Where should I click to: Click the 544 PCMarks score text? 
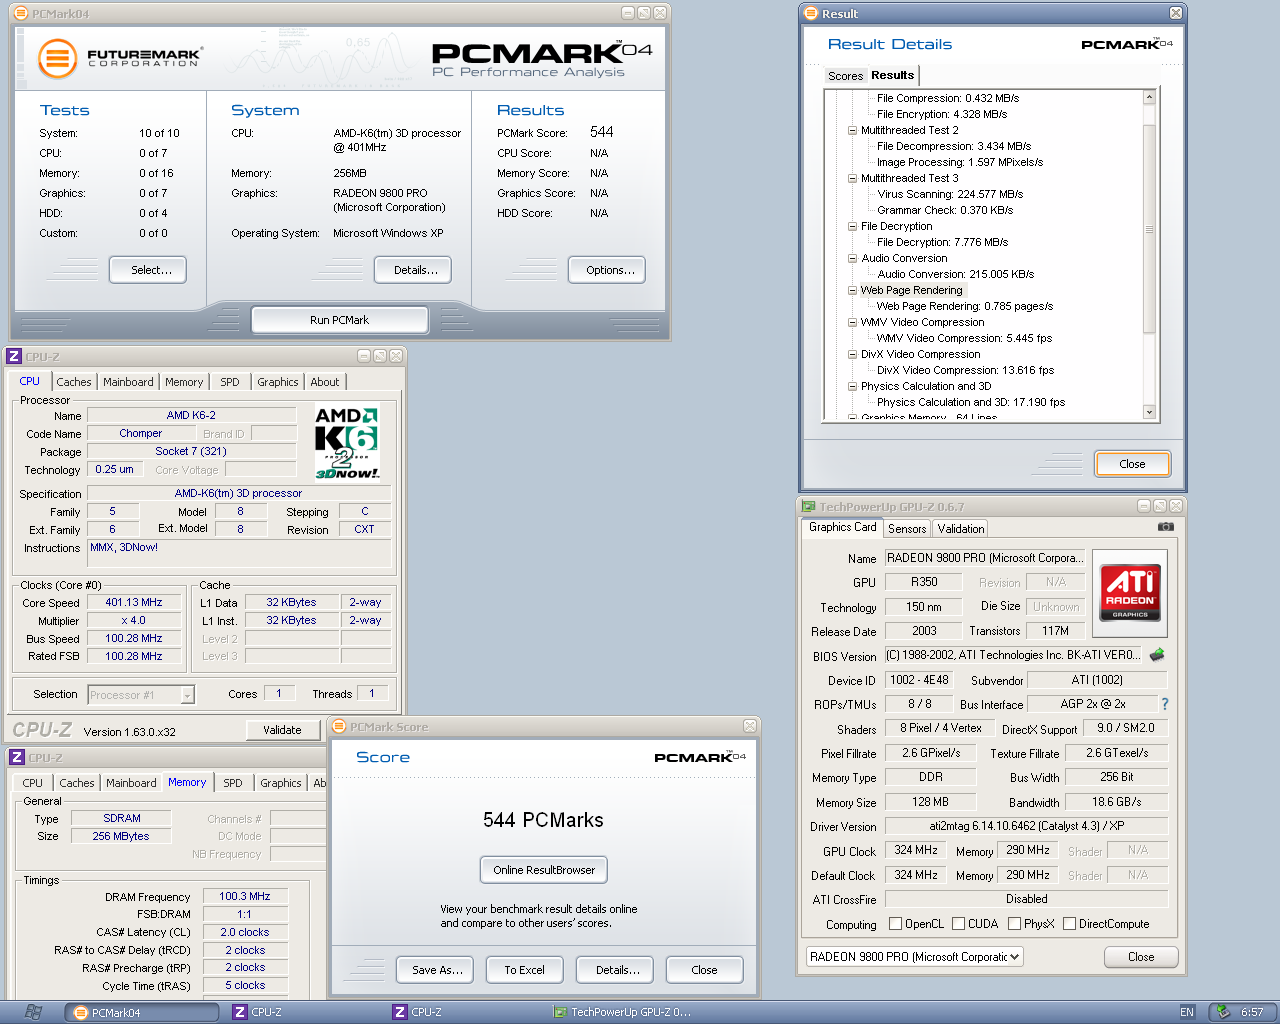(543, 820)
